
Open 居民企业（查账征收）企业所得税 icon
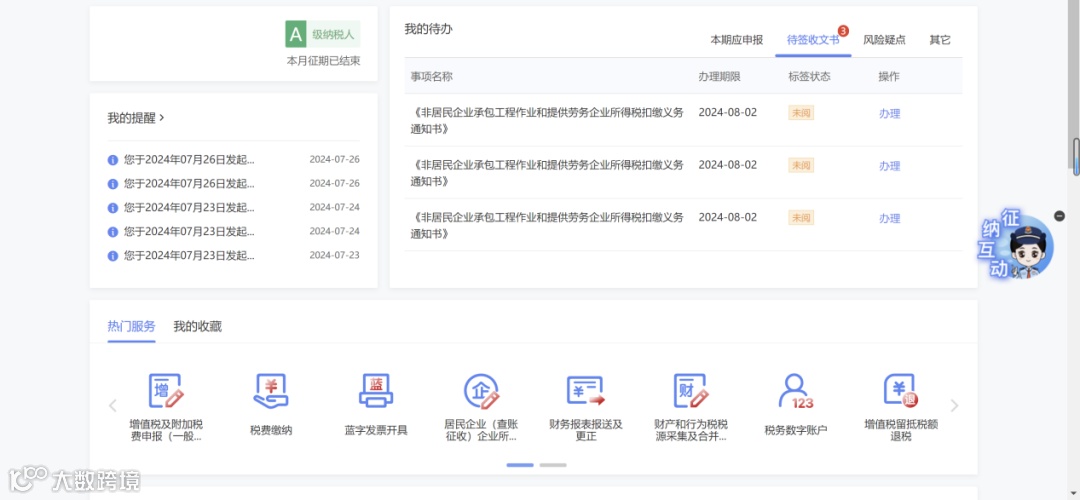(x=481, y=391)
